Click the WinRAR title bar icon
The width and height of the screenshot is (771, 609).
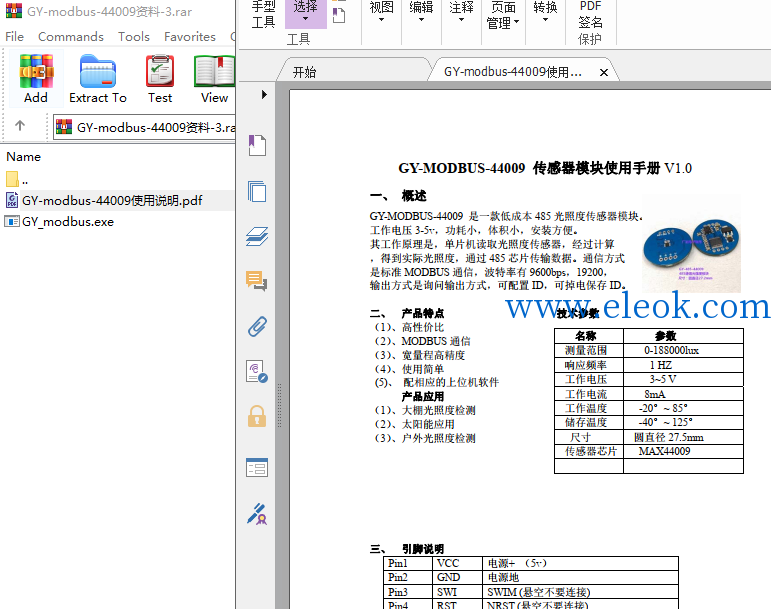14,11
